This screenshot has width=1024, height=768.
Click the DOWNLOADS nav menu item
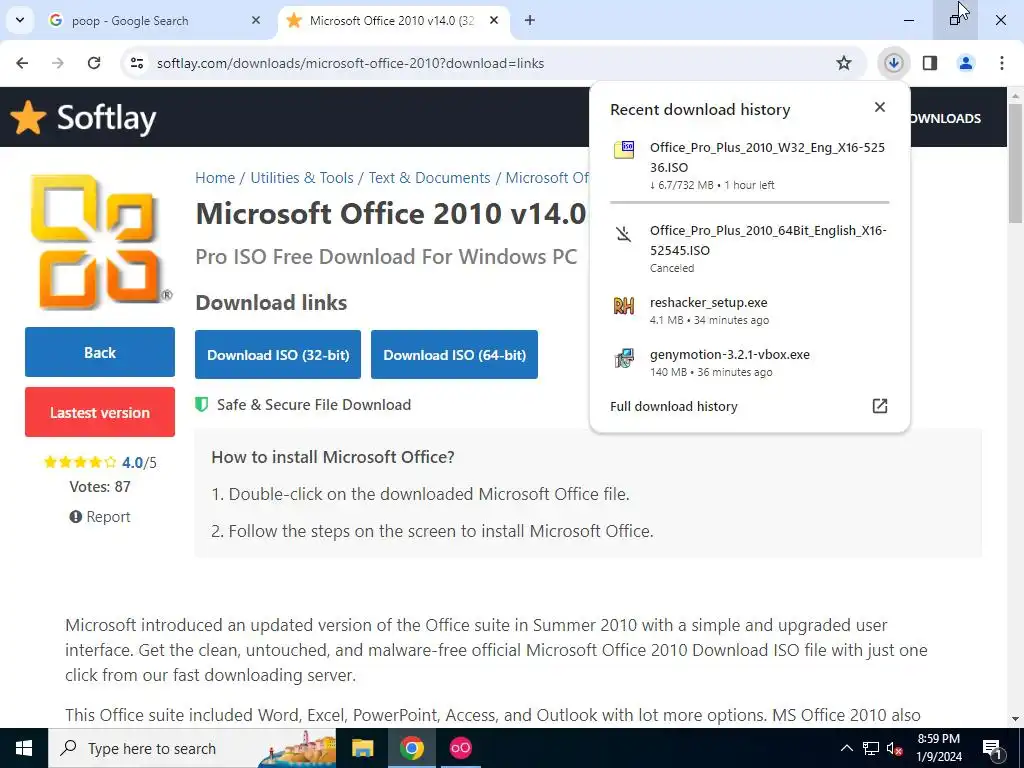[x=945, y=118]
